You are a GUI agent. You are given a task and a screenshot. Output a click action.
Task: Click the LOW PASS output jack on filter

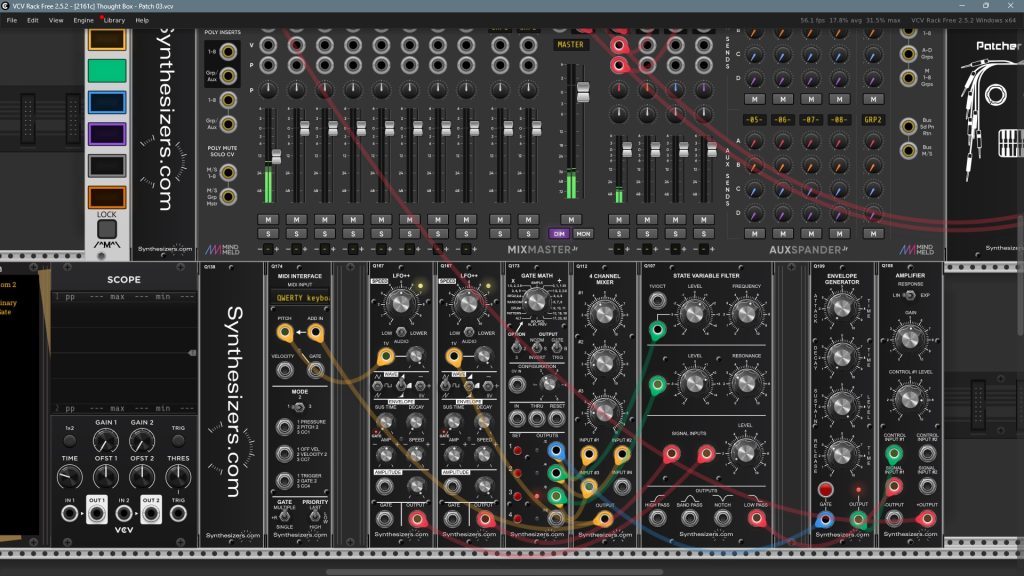(756, 519)
